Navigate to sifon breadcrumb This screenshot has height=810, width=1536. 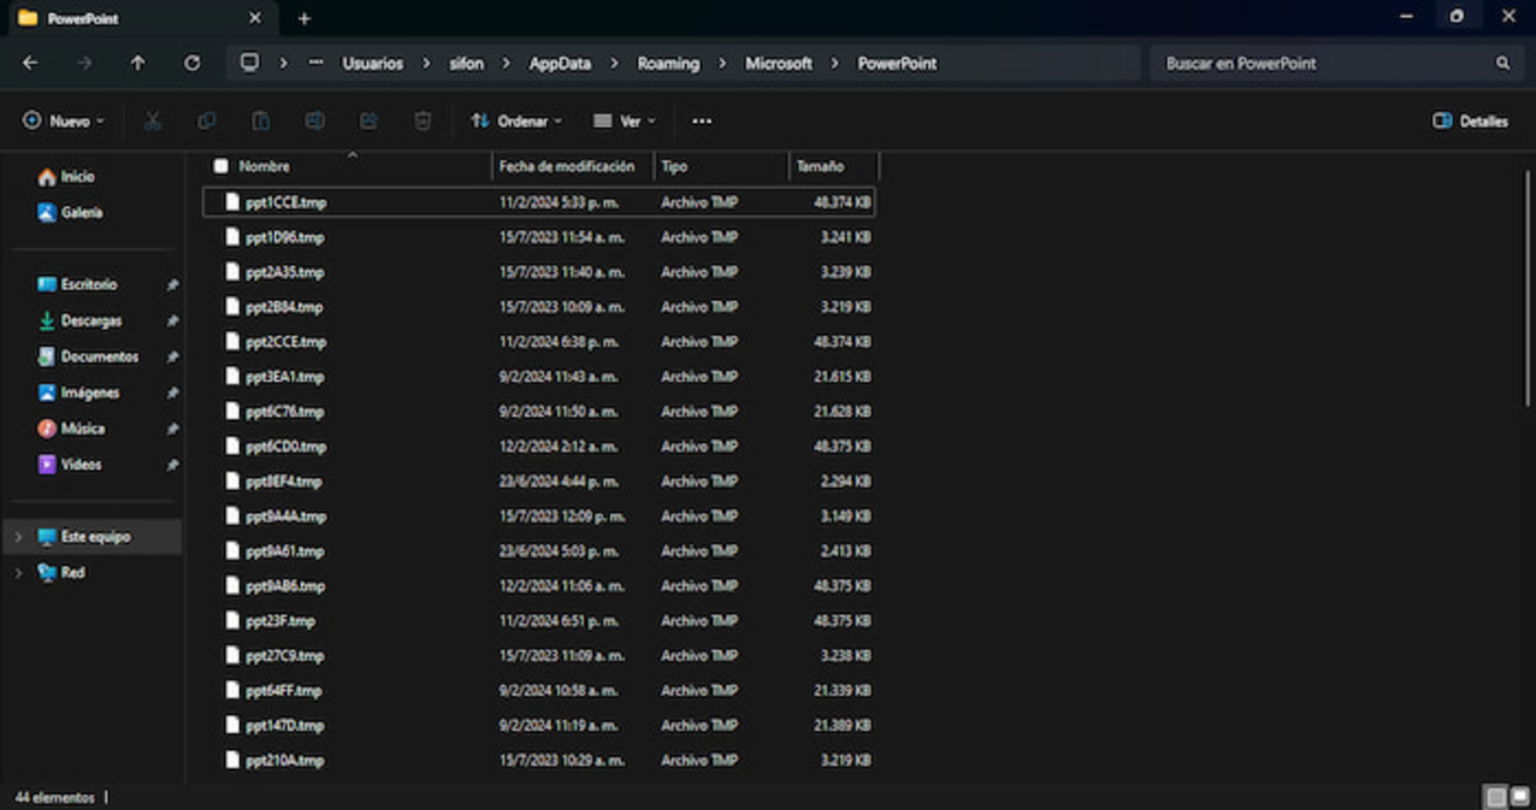pyautogui.click(x=466, y=63)
